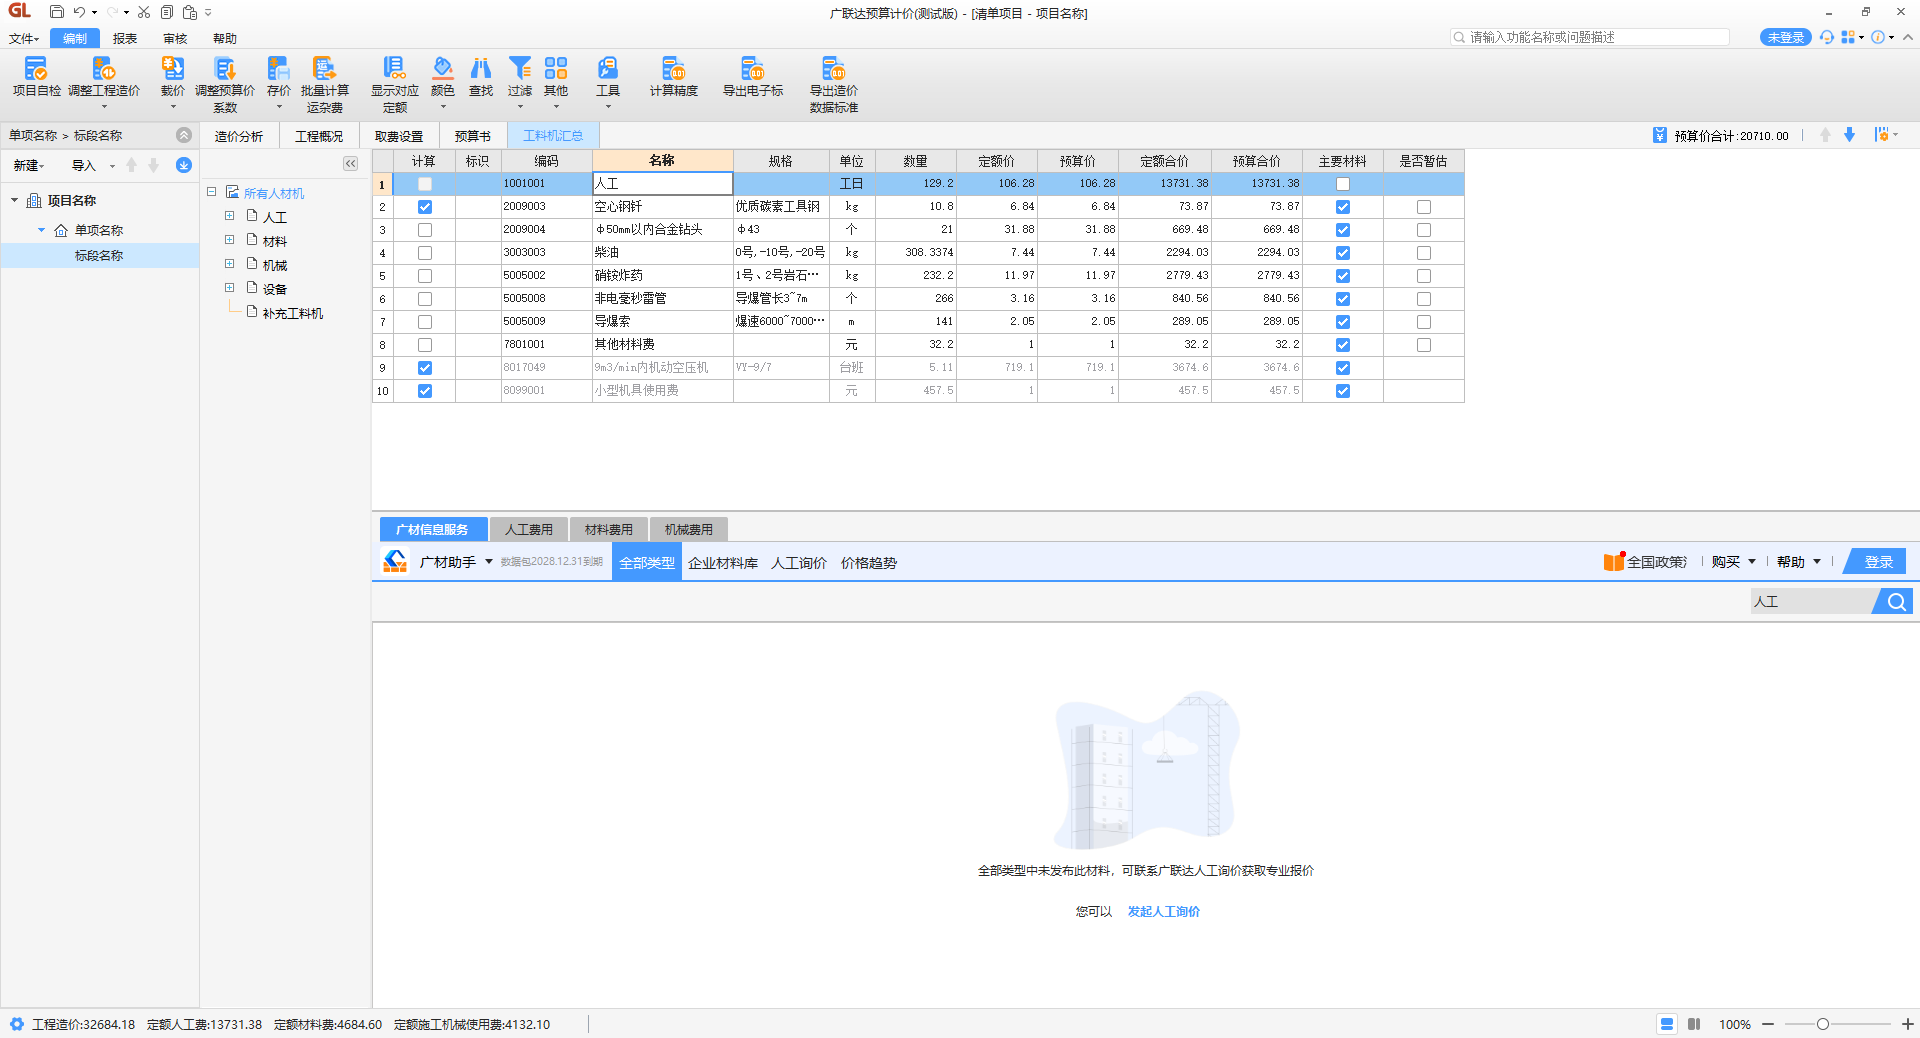Expand the 材料 tree node
The image size is (1920, 1038).
pyautogui.click(x=229, y=240)
